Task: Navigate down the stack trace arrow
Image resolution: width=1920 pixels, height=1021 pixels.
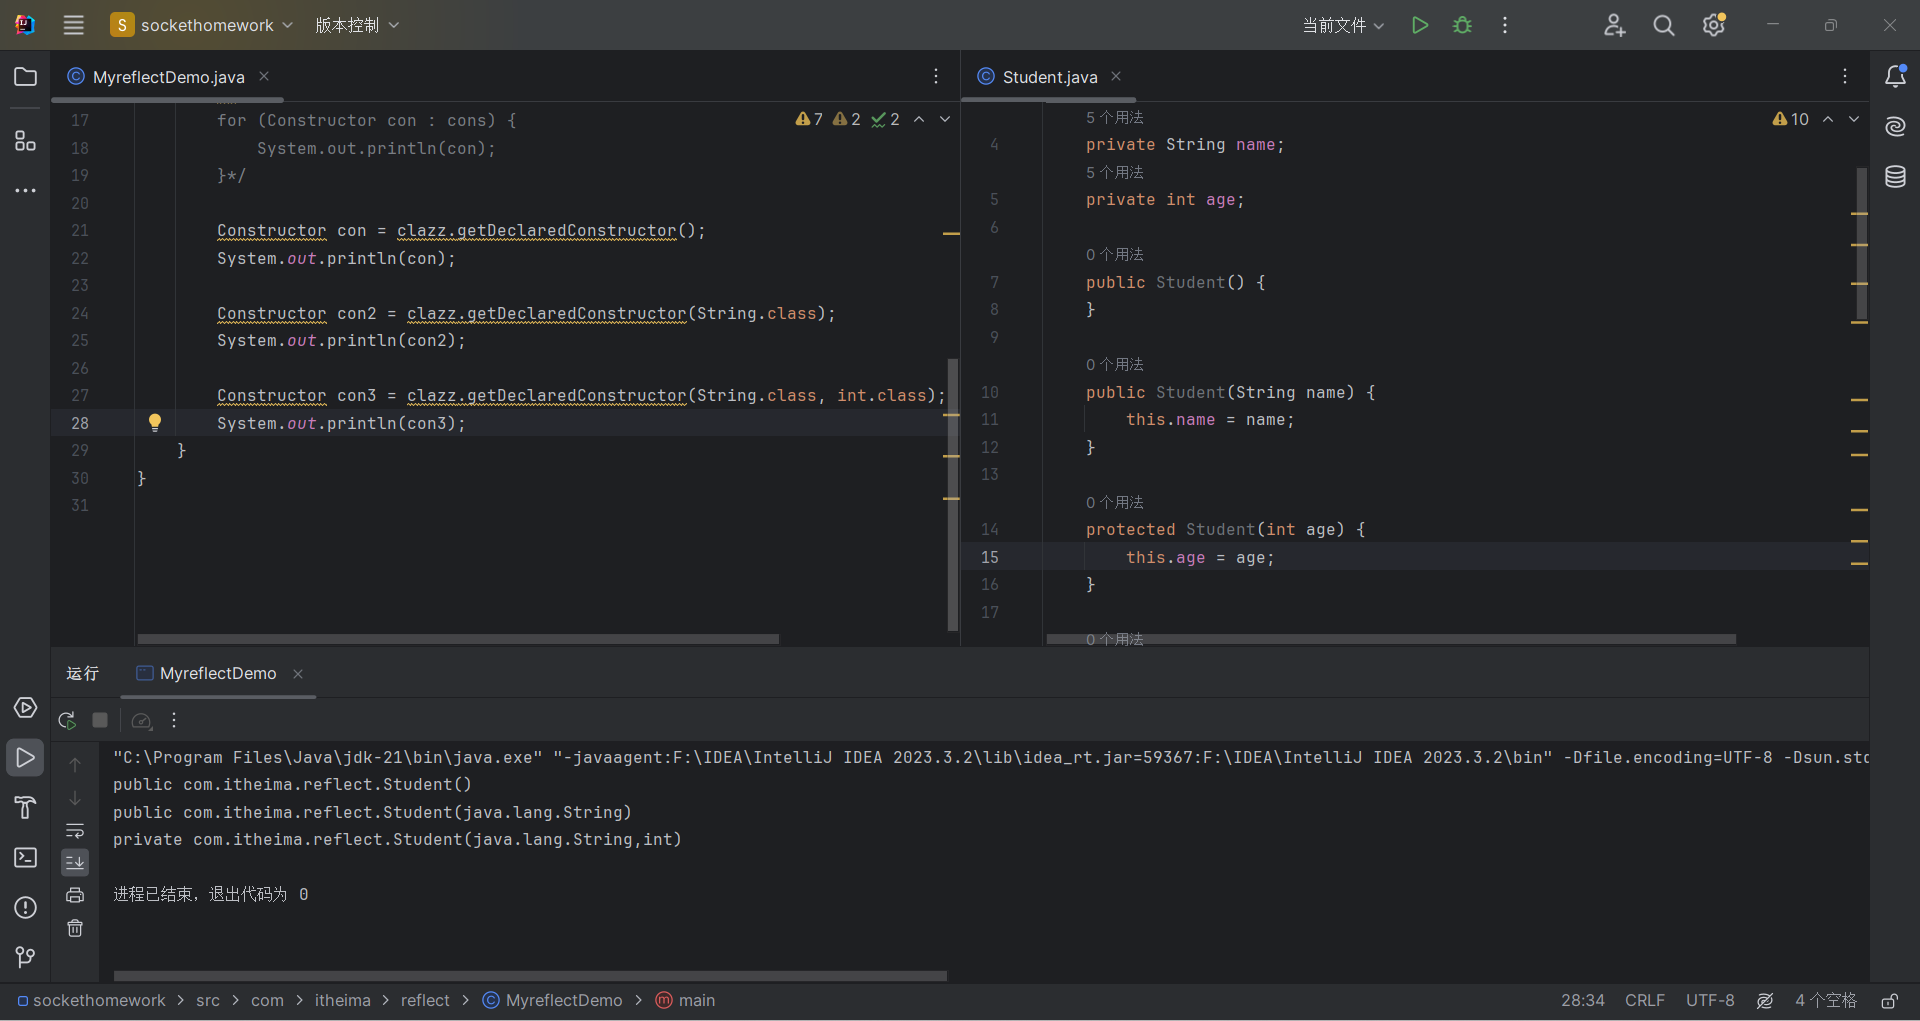Action: (x=75, y=798)
